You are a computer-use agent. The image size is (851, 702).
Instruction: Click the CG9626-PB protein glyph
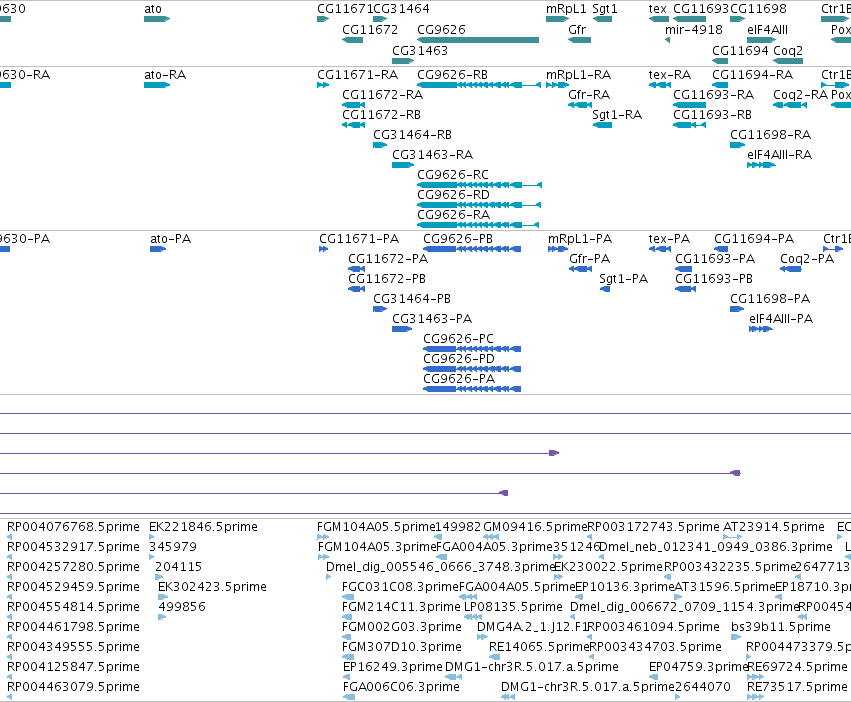pyautogui.click(x=472, y=249)
